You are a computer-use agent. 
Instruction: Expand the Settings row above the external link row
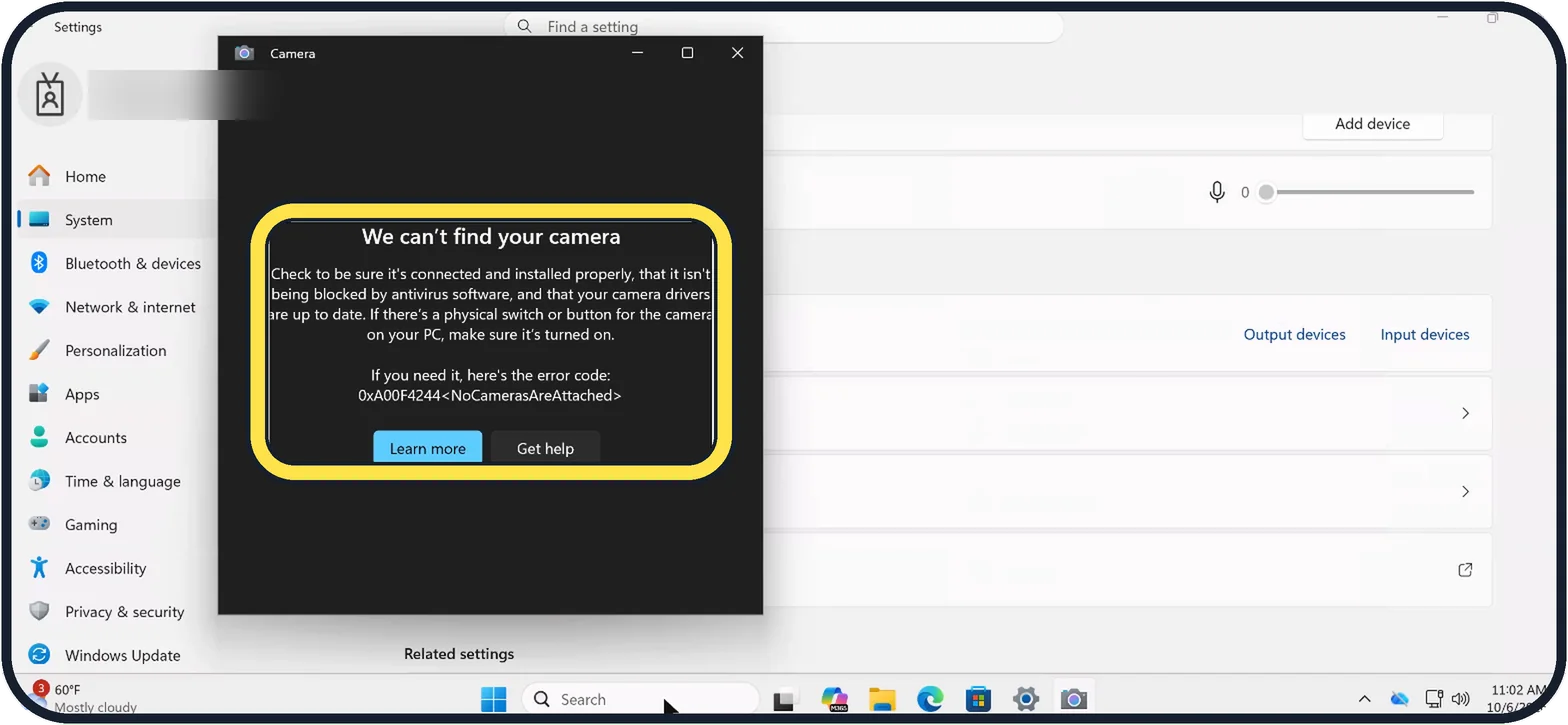click(1465, 491)
